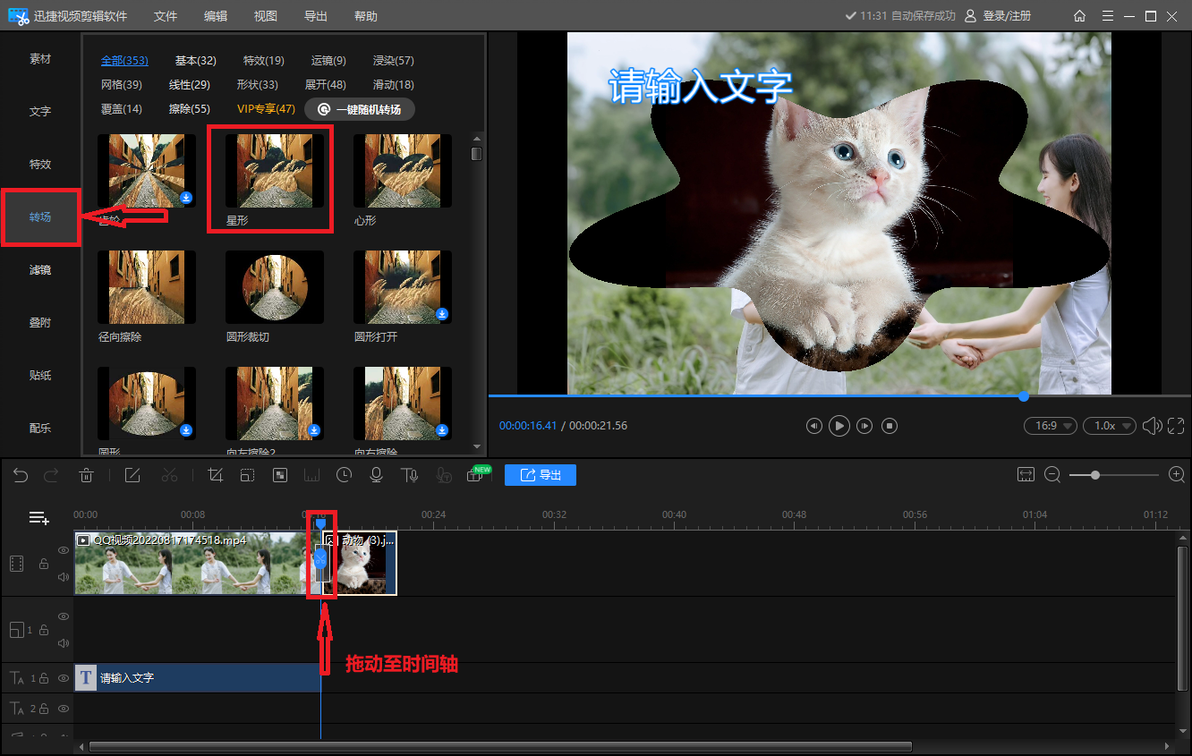This screenshot has height=756, width=1192.
Task: Open the 16:9 aspect ratio dropdown
Action: click(1050, 426)
